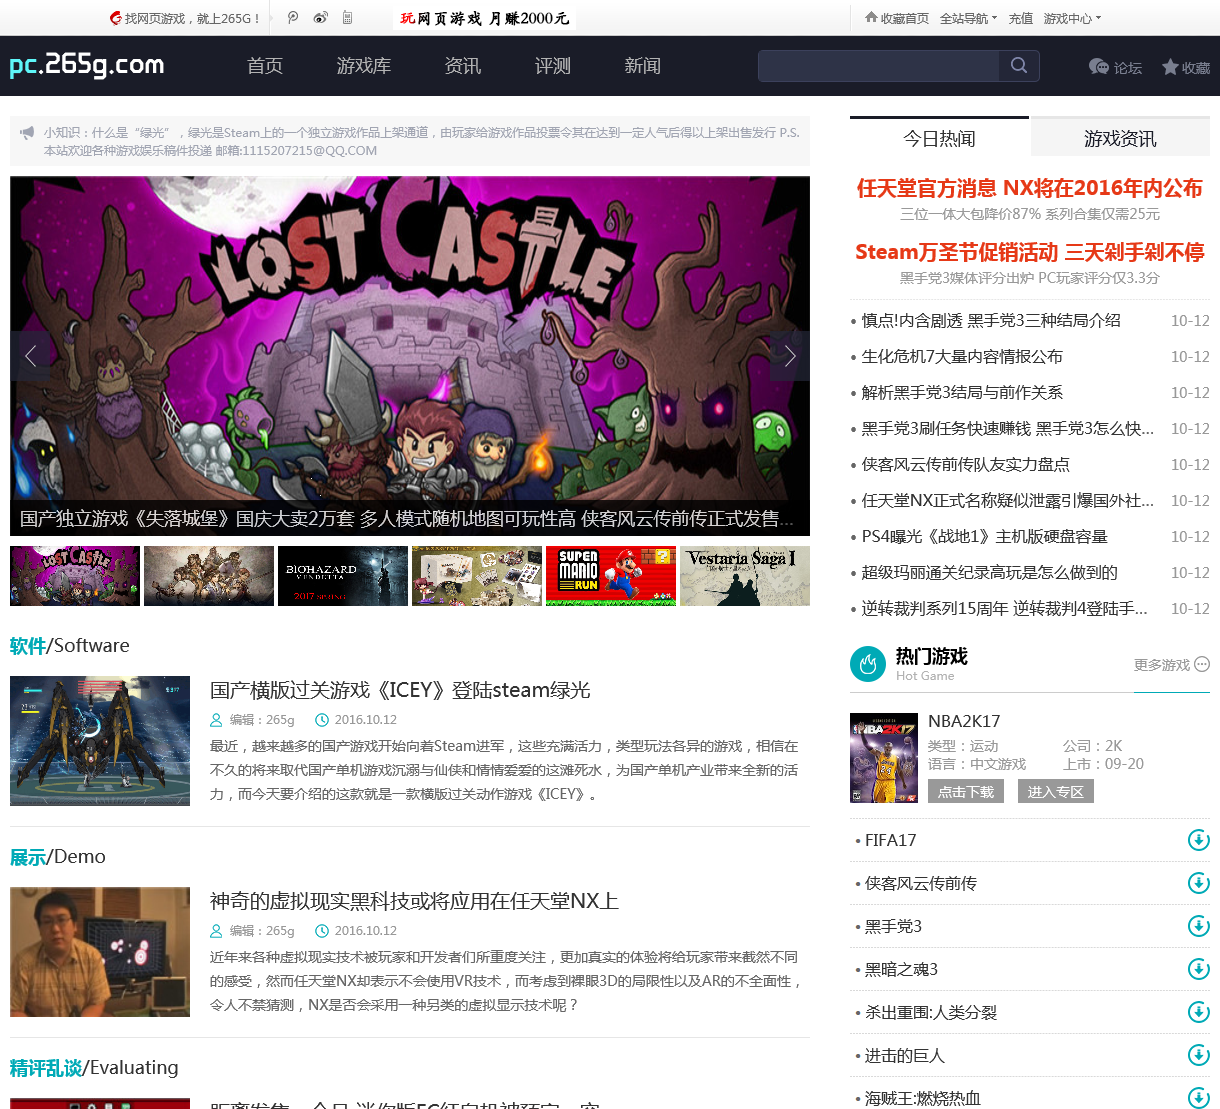Click the download icon for 海贼王:燃烧热血

coord(1198,1097)
